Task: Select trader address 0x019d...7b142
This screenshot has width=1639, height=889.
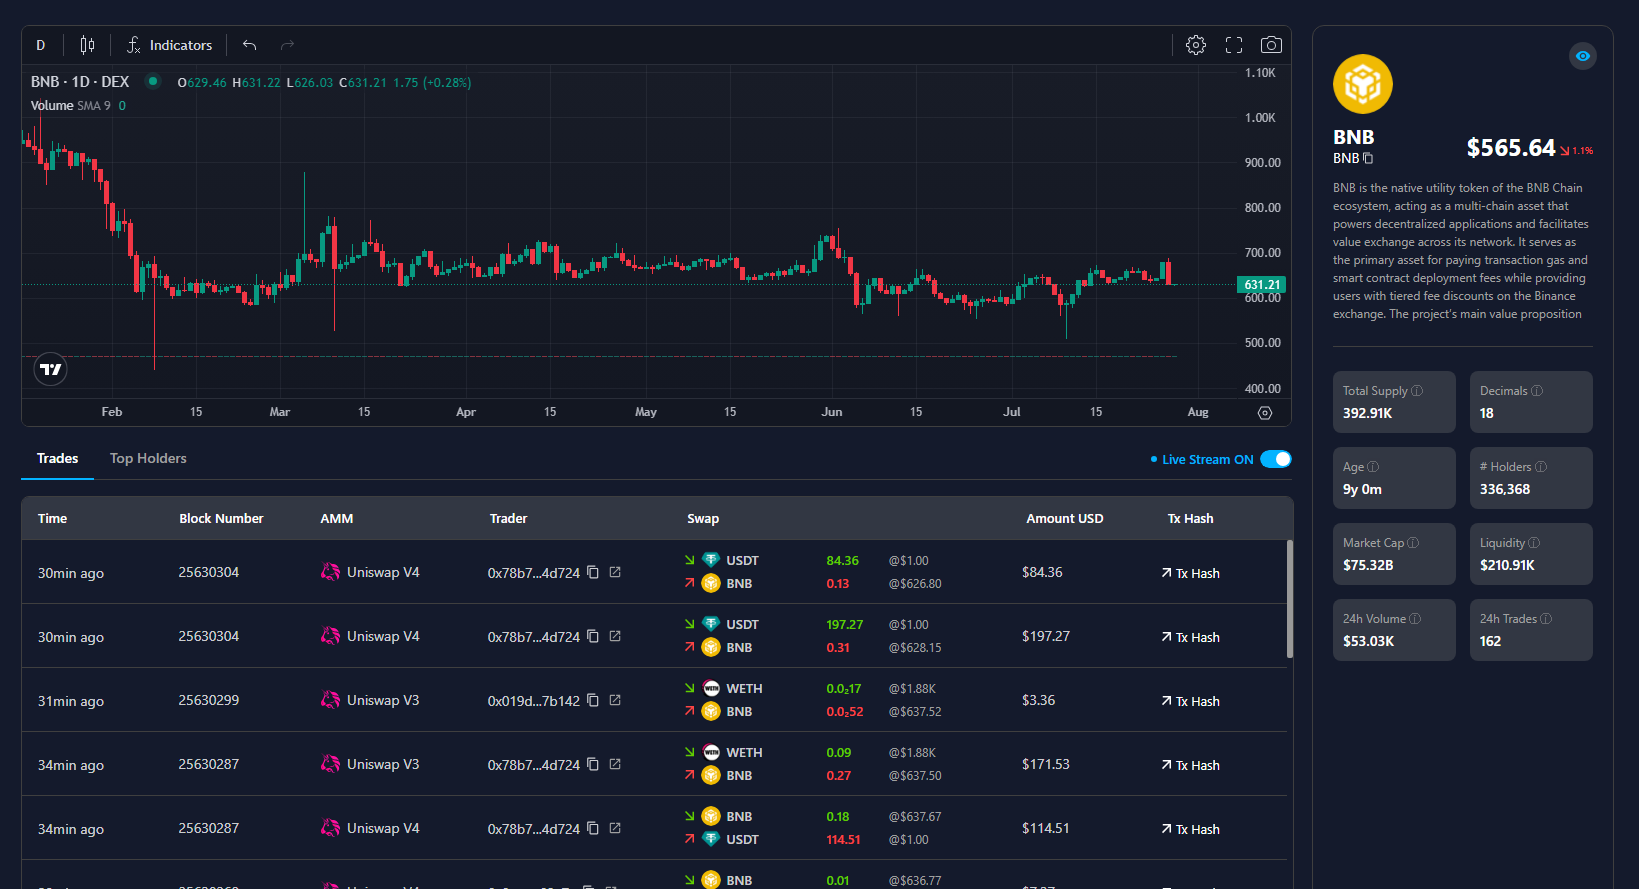Action: 534,701
